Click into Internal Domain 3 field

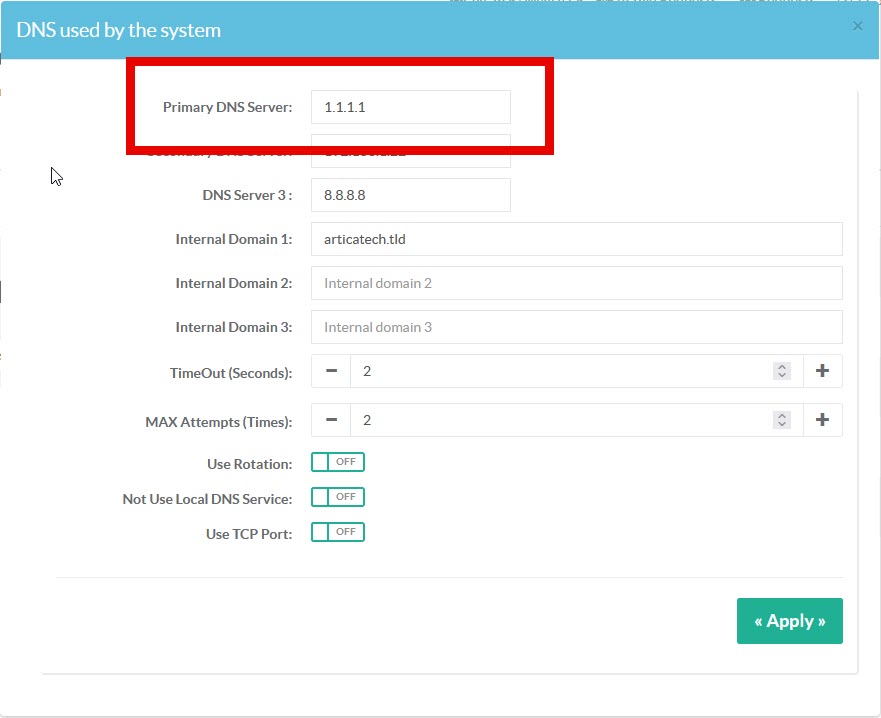pyautogui.click(x=576, y=327)
